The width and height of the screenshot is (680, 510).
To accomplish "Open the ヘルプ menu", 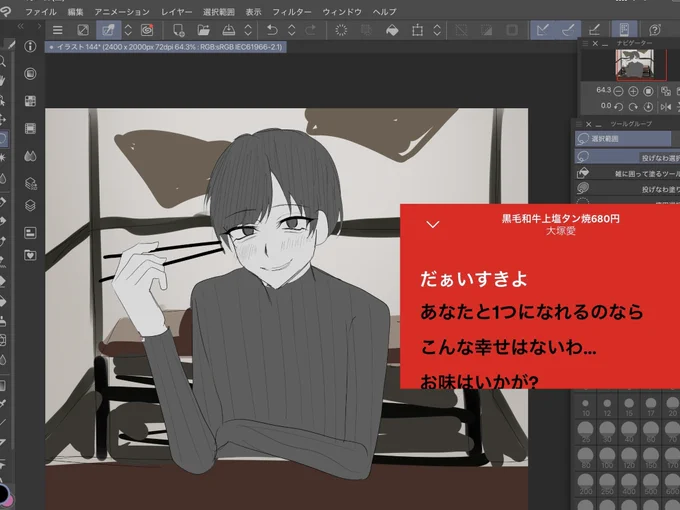I will coord(384,12).
